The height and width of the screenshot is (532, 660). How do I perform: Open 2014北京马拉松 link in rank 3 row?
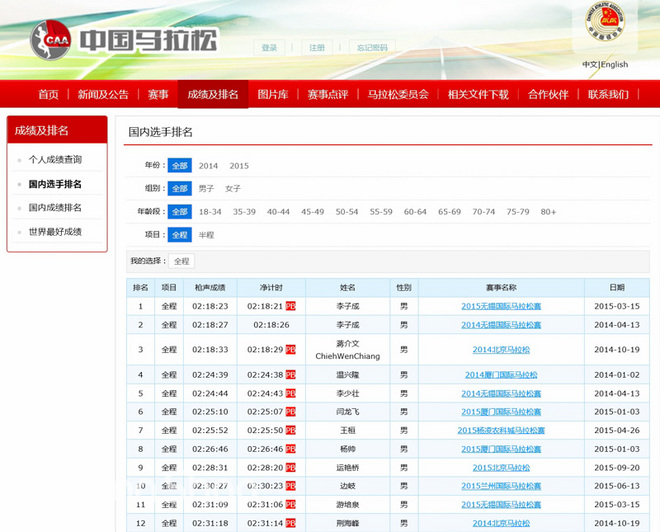click(x=501, y=350)
